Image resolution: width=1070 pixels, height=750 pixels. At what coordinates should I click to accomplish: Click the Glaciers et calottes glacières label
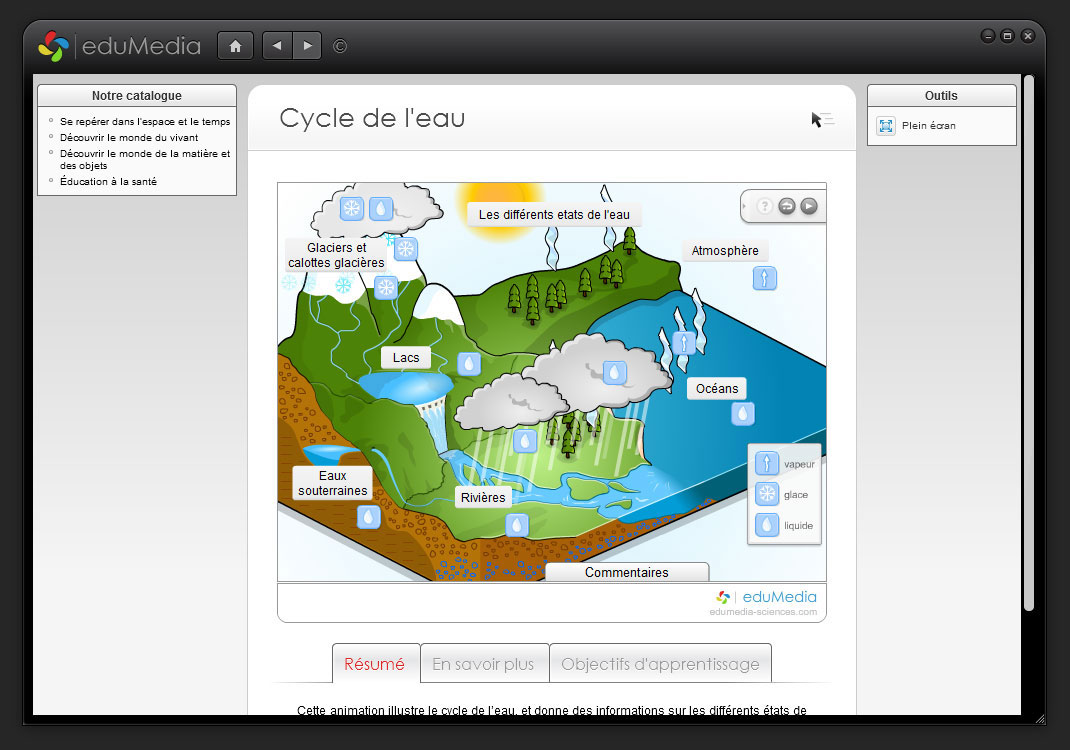point(336,255)
